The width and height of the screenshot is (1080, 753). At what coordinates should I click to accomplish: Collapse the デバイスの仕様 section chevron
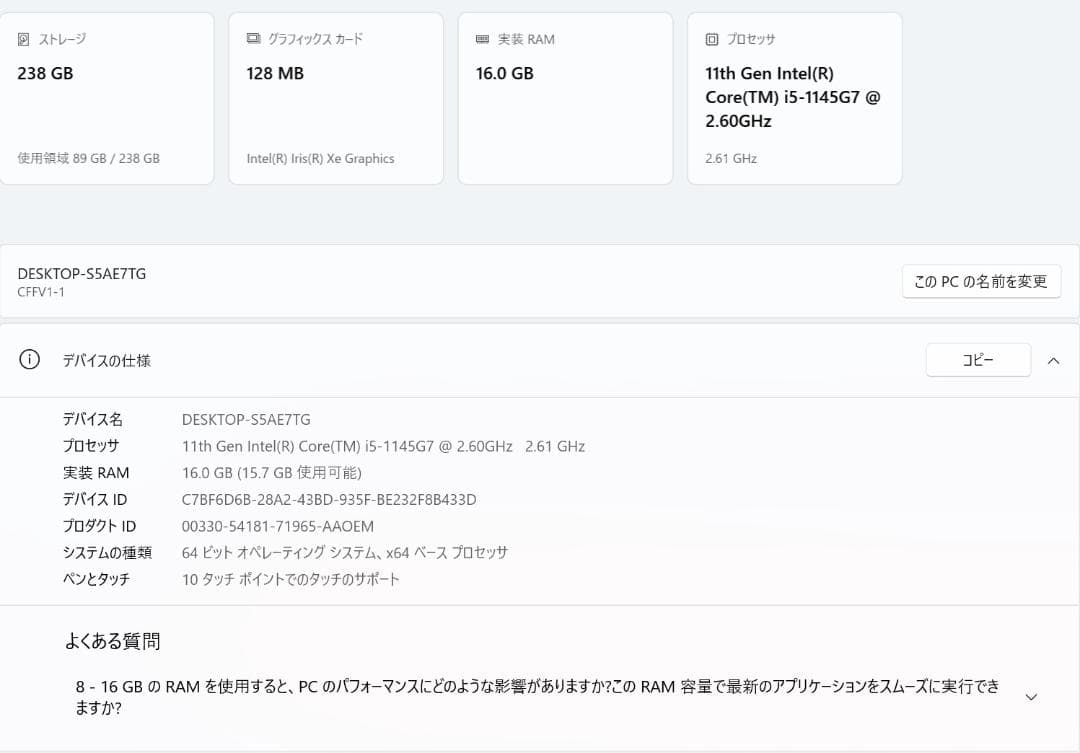pos(1053,359)
